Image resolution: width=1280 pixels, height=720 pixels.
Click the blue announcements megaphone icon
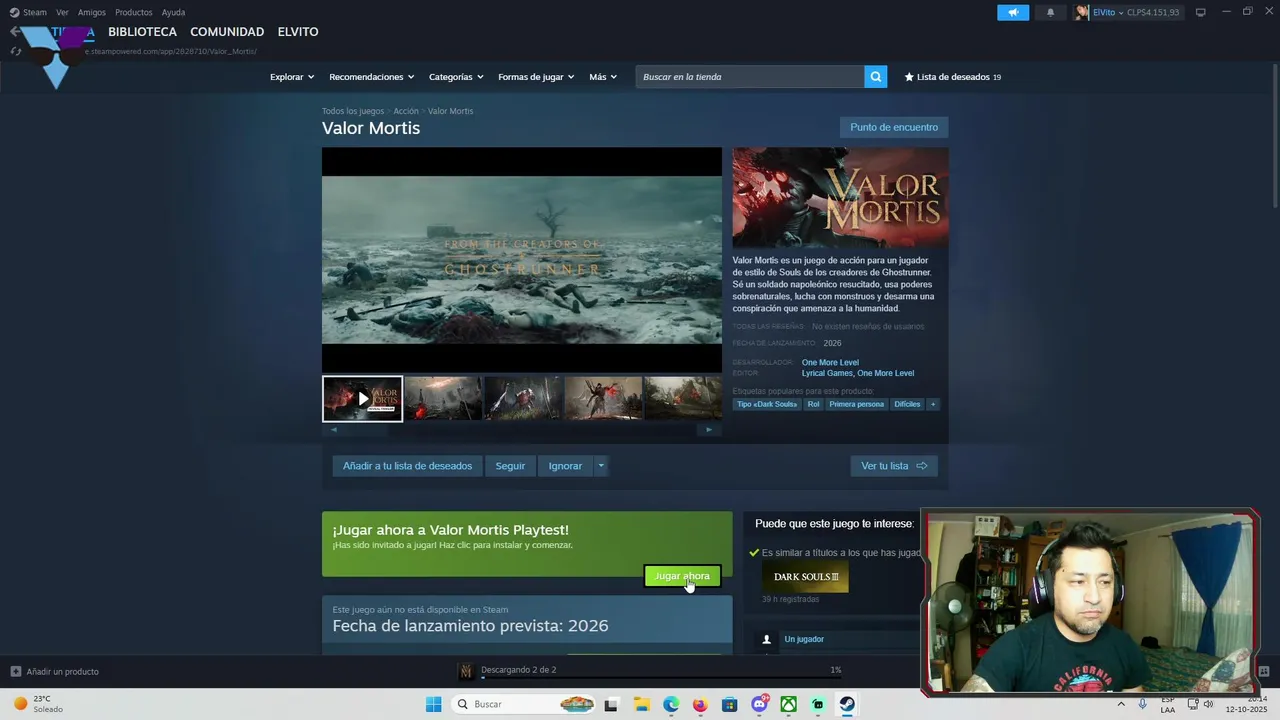point(1013,12)
